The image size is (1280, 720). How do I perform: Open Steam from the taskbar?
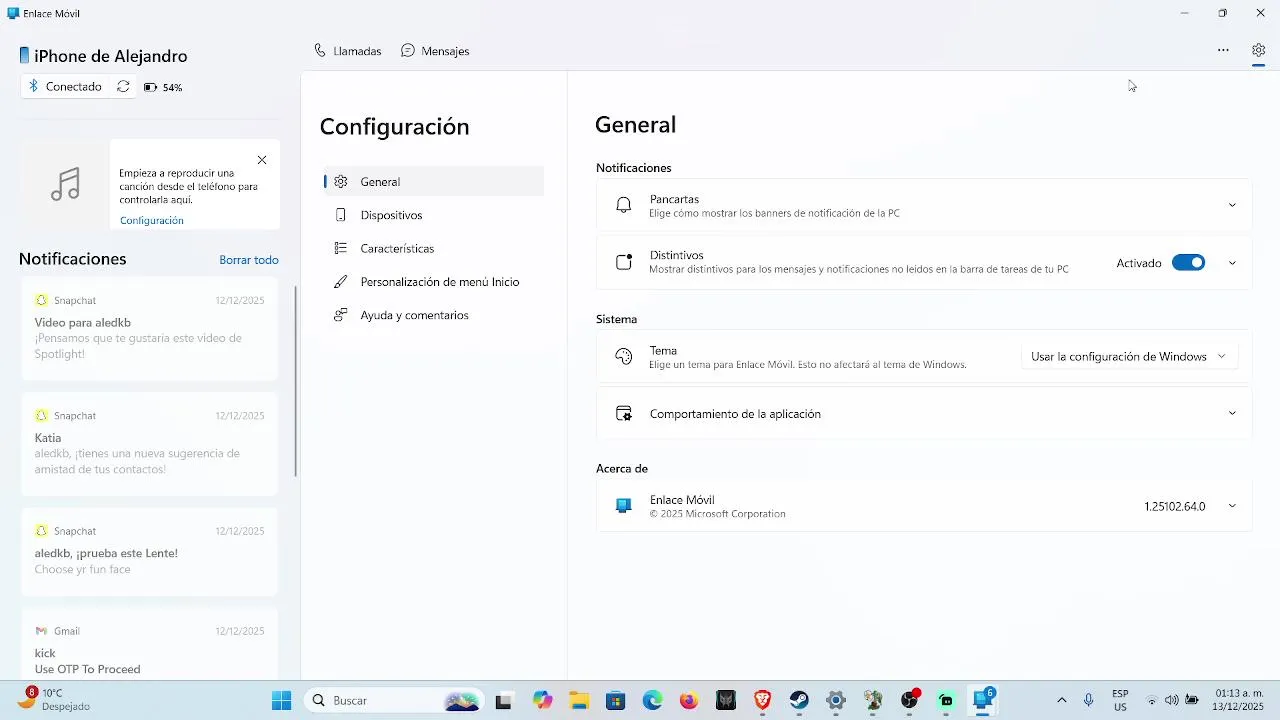[x=799, y=701]
